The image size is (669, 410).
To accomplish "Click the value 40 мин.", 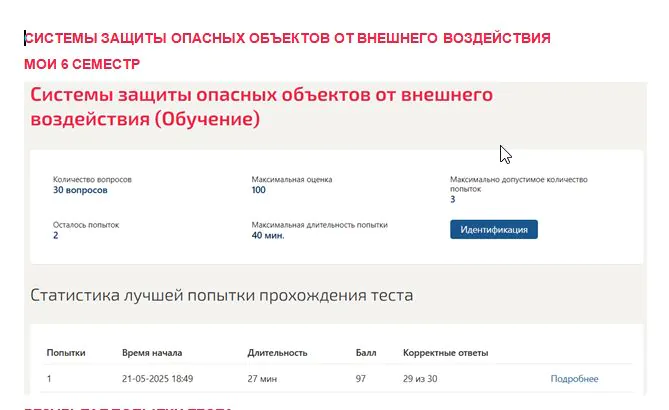I will (268, 236).
